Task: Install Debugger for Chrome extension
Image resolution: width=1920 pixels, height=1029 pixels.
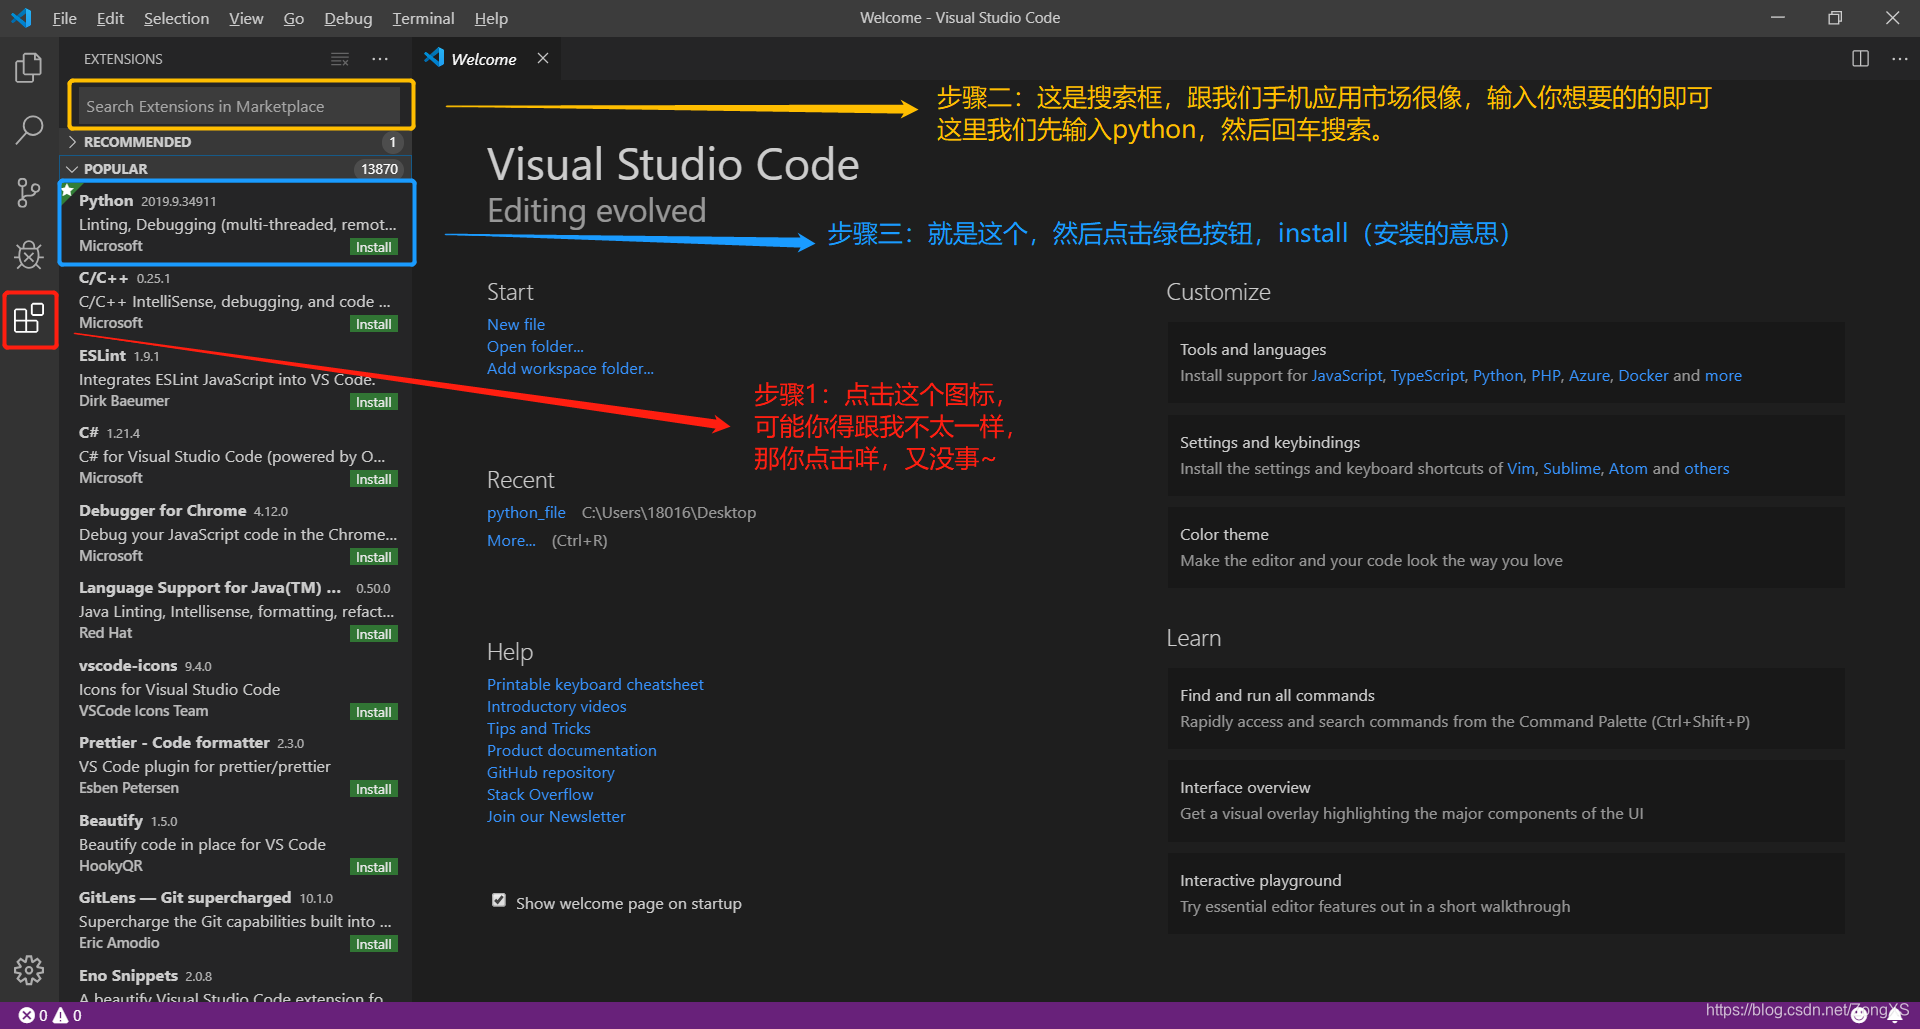Action: 374,557
